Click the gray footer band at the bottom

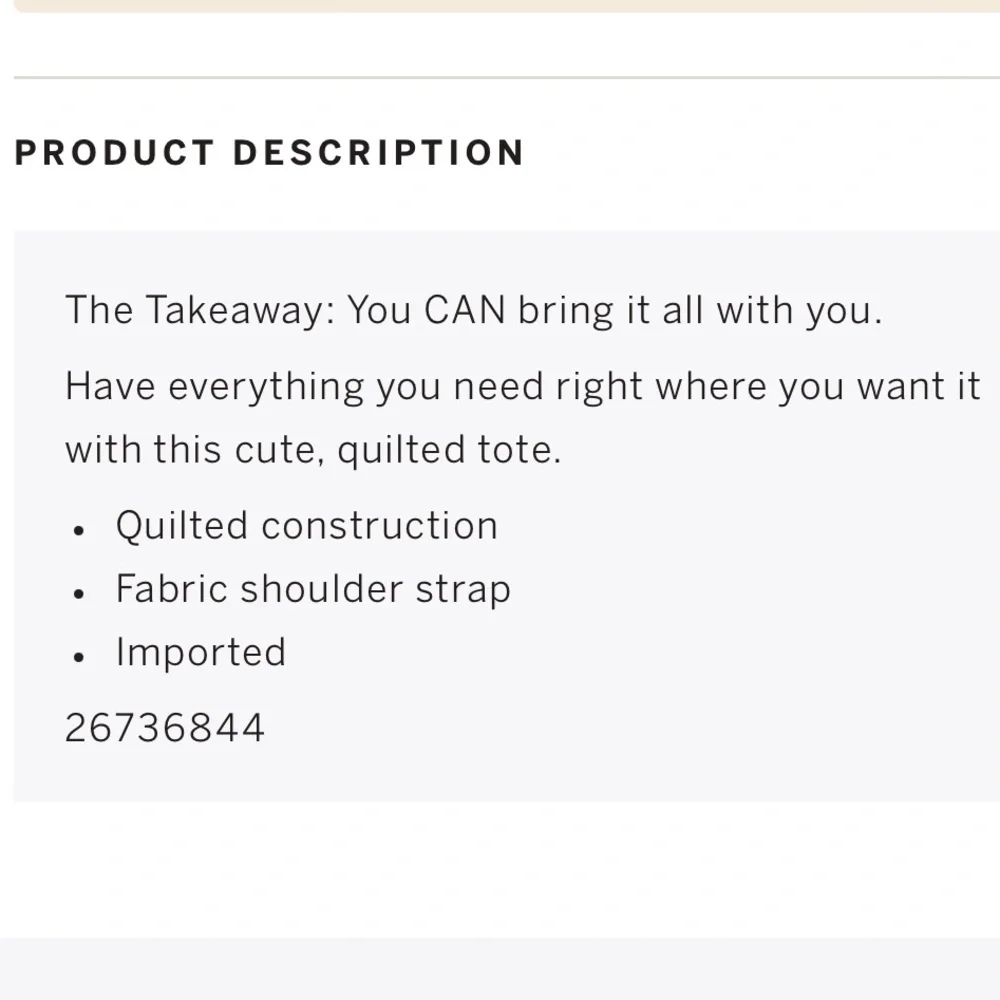(500, 969)
